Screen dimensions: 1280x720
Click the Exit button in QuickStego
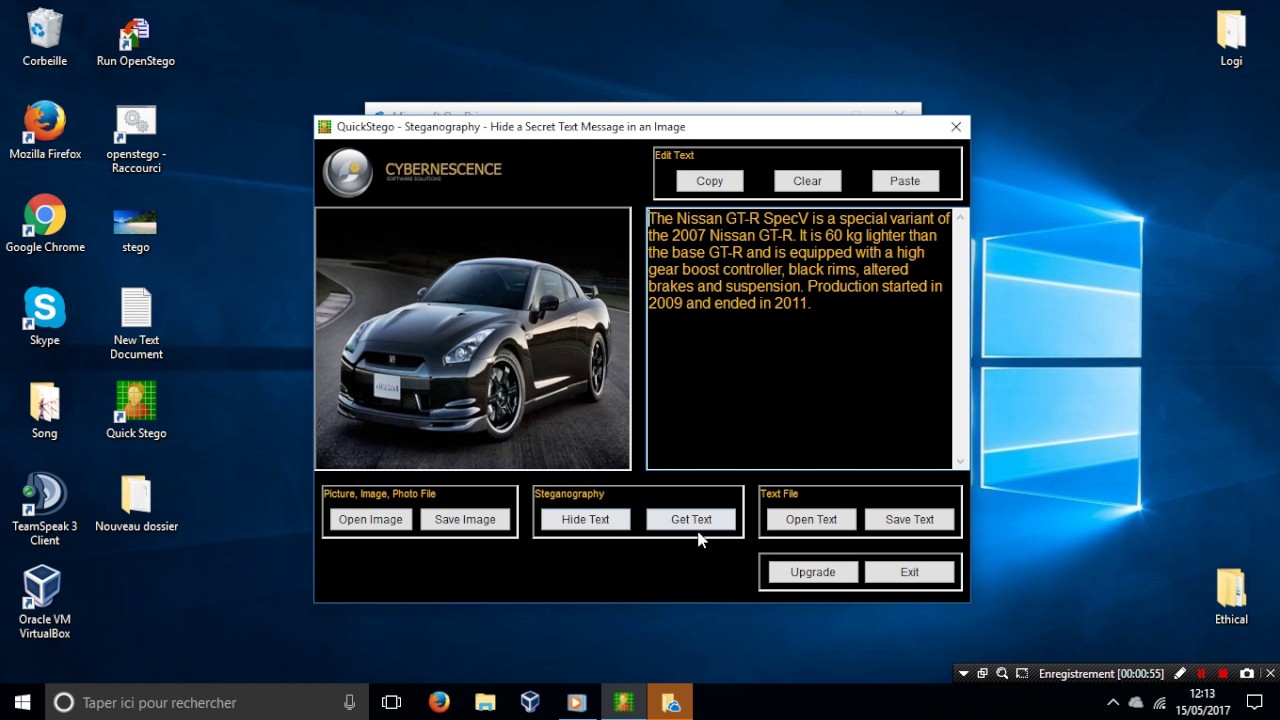(x=910, y=572)
